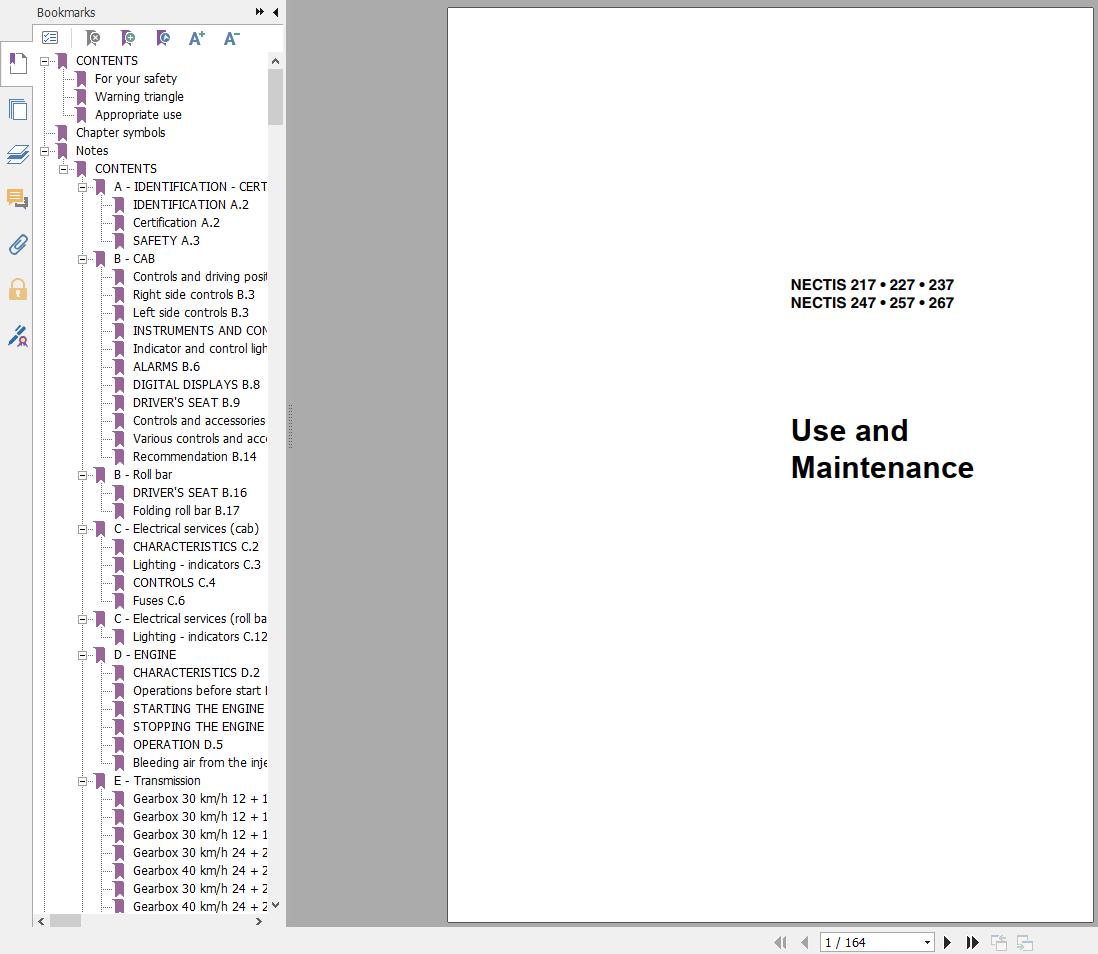Decrease bookmark font size
This screenshot has width=1098, height=954.
point(231,38)
